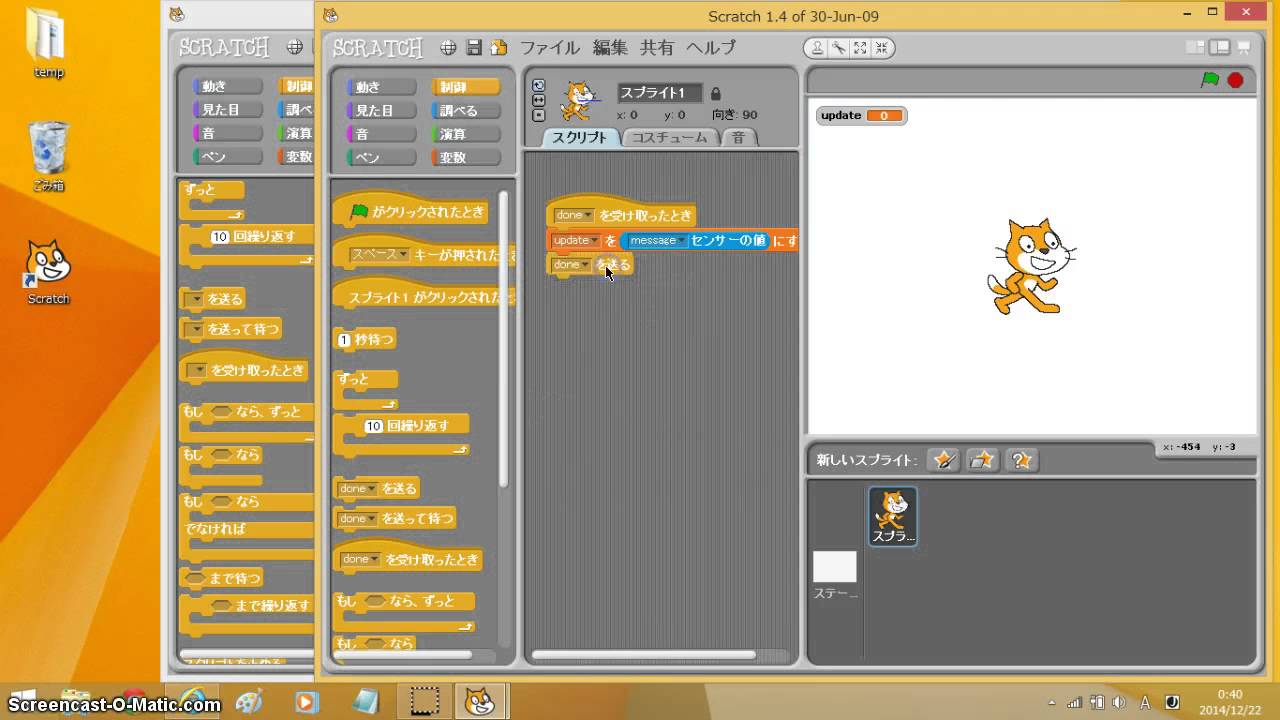Viewport: 1280px width, 720px height.
Task: Select 演算 category in front window
Action: 467,133
